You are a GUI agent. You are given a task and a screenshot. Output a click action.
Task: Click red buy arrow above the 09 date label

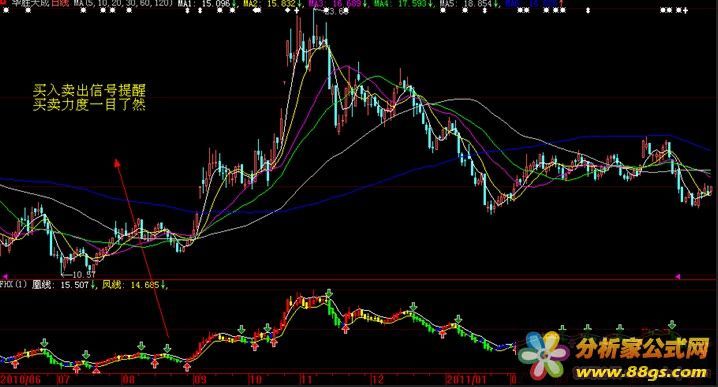point(187,366)
